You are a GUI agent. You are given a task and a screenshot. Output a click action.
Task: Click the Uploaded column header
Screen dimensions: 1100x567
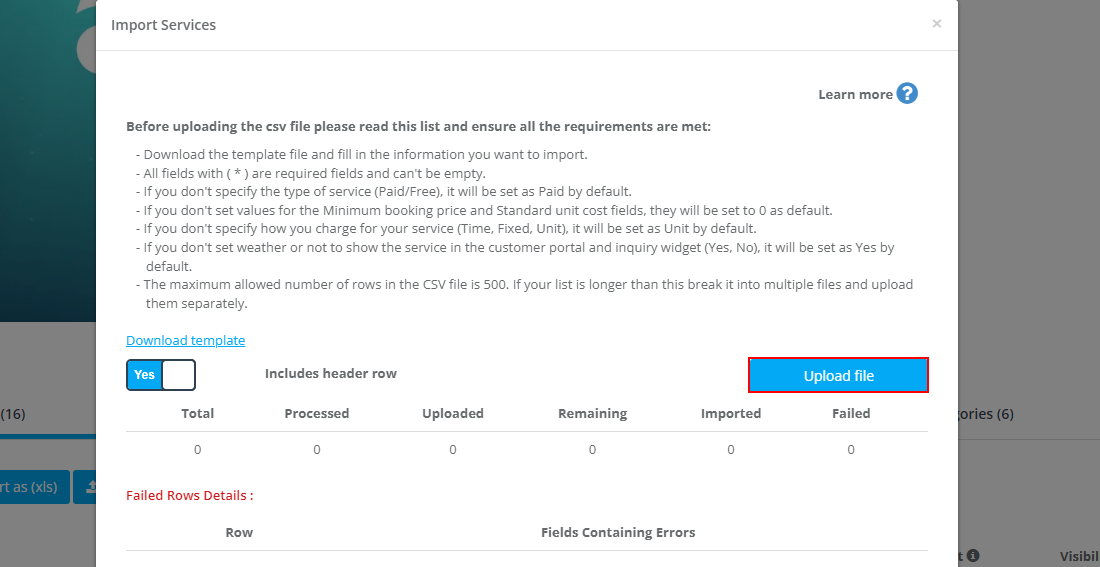coord(453,413)
